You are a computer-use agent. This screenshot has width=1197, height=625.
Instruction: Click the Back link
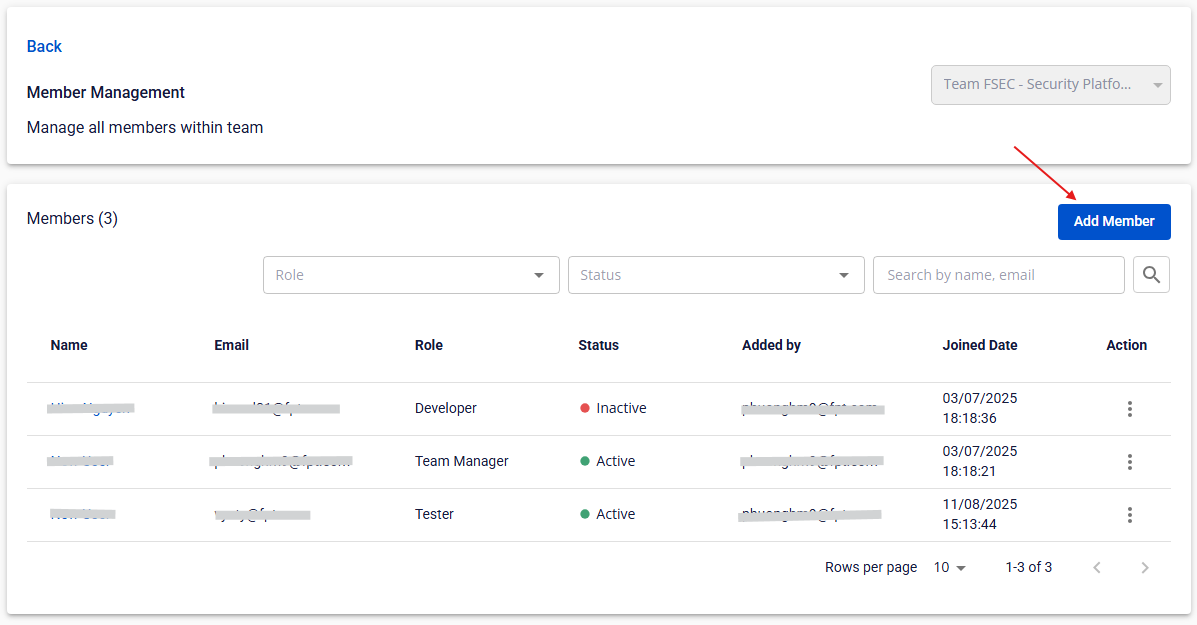coord(44,47)
